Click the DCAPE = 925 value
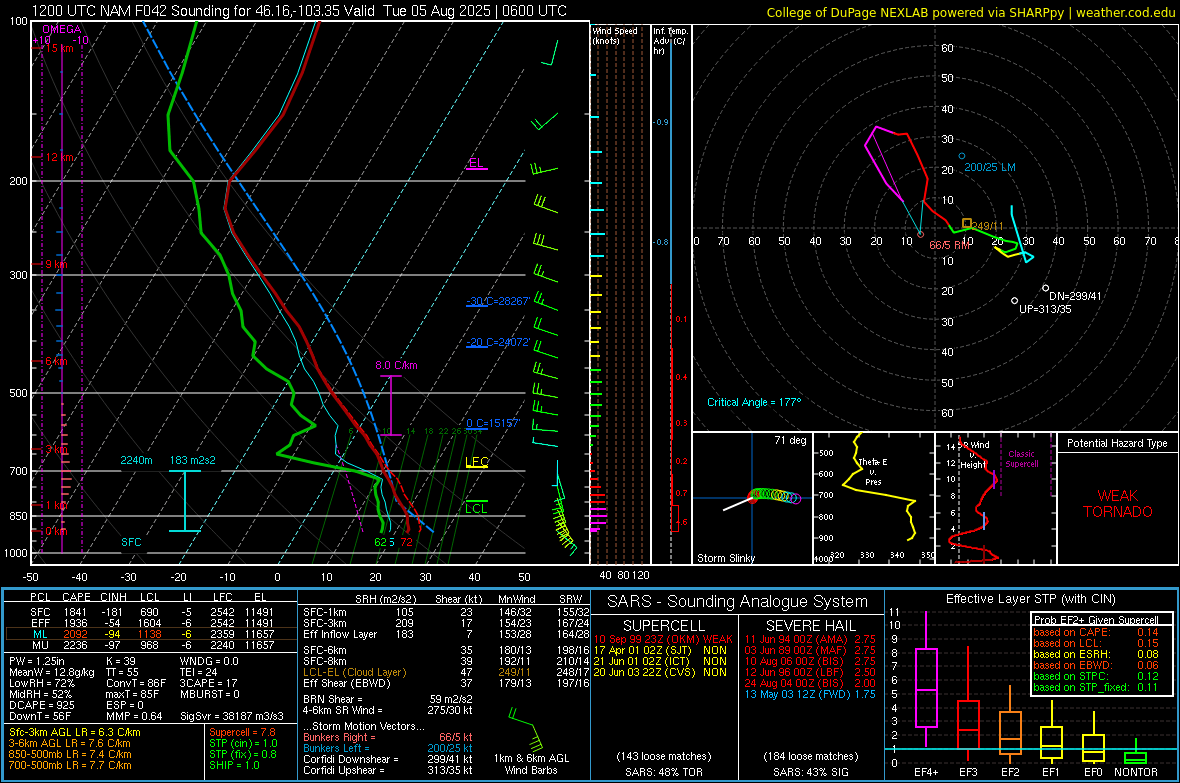The image size is (1180, 783). coord(41,705)
